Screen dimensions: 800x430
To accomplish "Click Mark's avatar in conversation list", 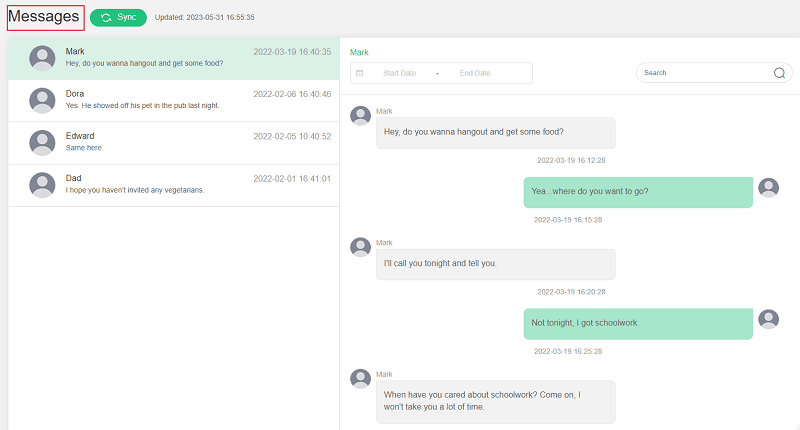I will 42,58.
